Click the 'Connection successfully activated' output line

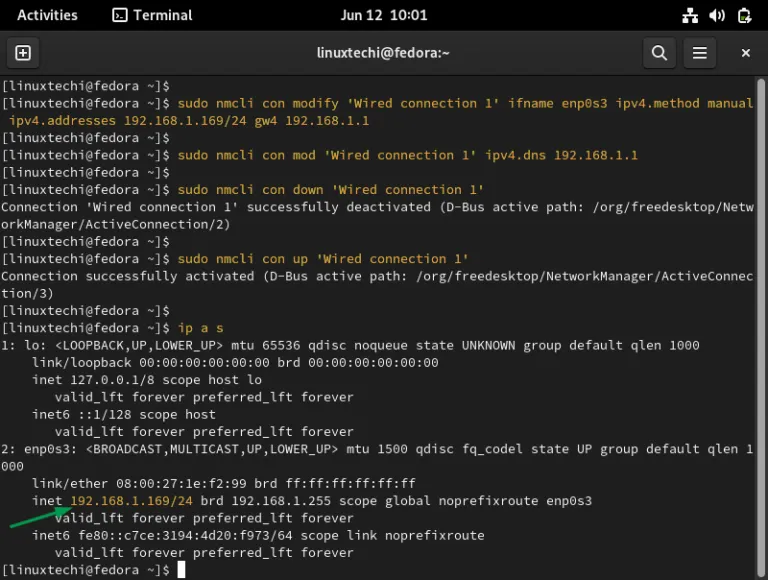(377, 285)
